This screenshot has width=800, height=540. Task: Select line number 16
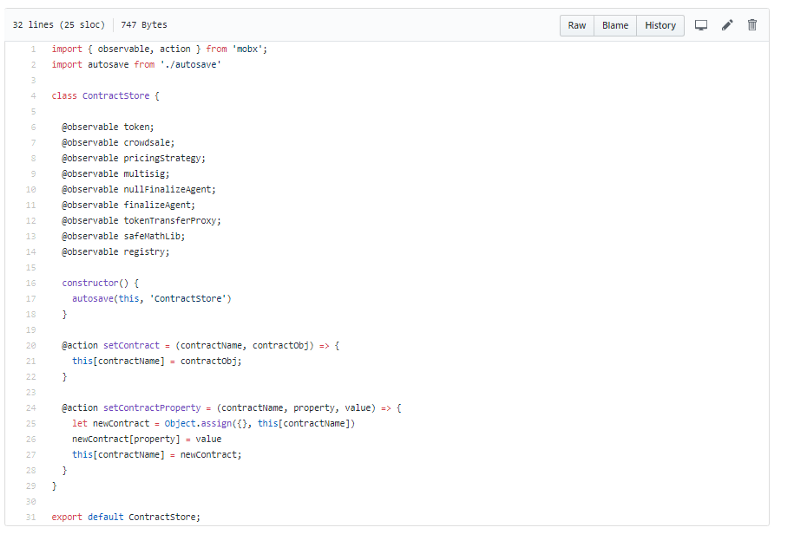[x=31, y=283]
